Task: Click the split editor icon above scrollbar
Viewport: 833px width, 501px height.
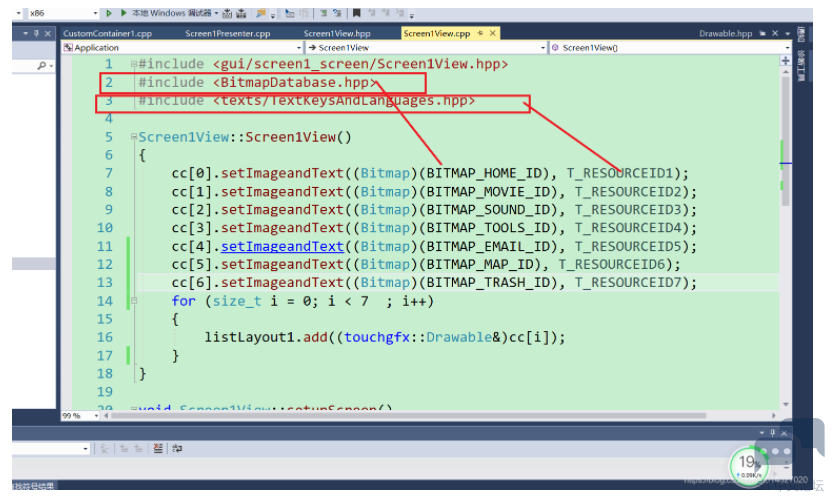Action: pyautogui.click(x=785, y=61)
